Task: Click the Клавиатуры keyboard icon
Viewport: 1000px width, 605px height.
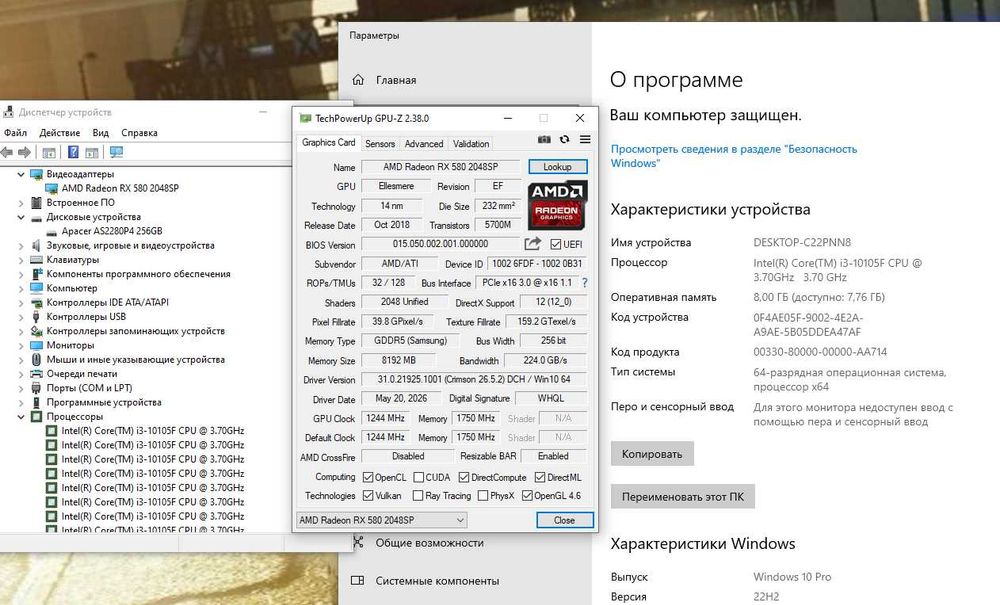Action: (36, 259)
